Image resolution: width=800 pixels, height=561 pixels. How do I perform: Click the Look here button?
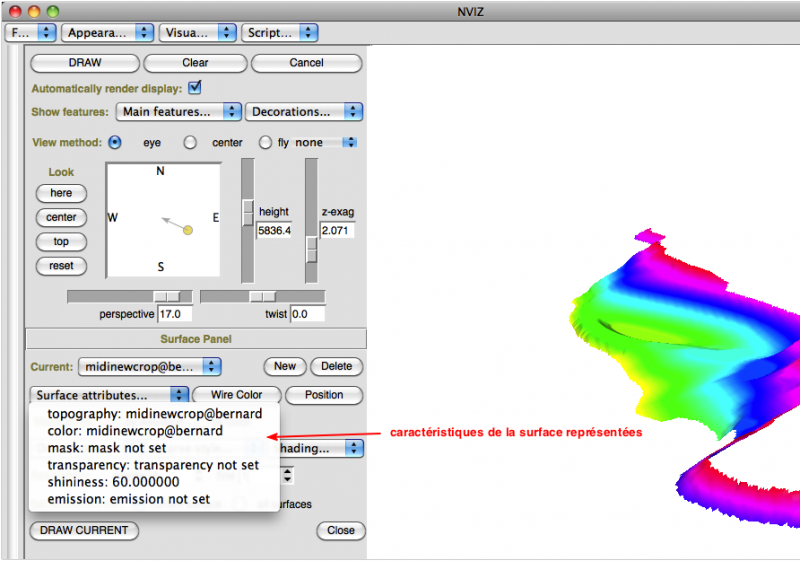[x=61, y=193]
